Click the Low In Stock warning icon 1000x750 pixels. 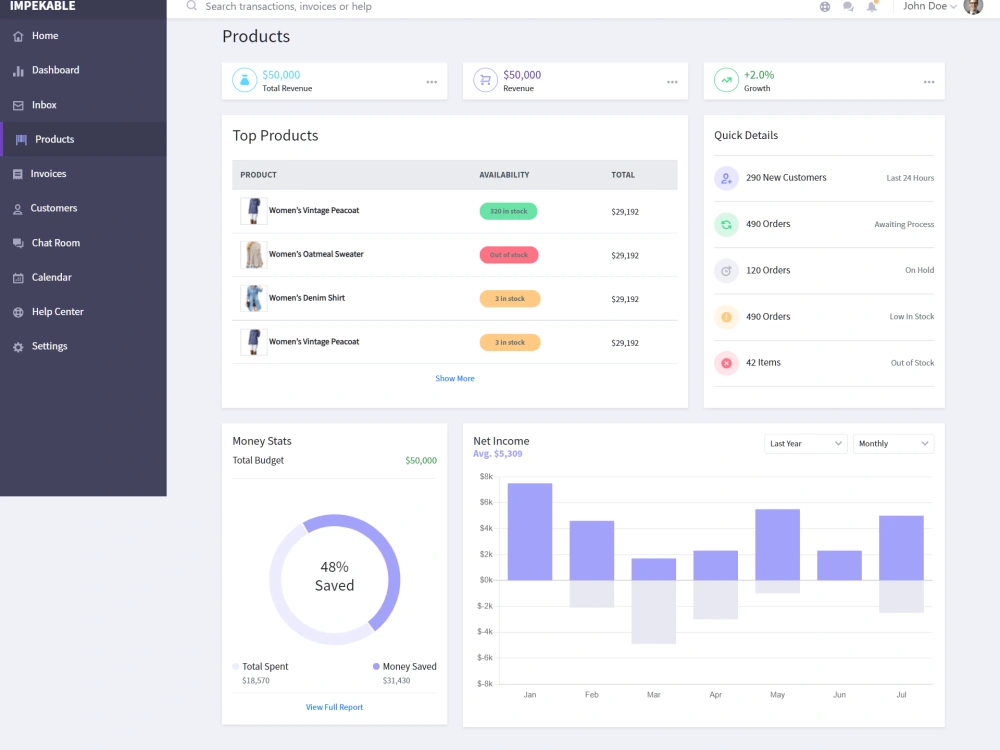point(726,317)
